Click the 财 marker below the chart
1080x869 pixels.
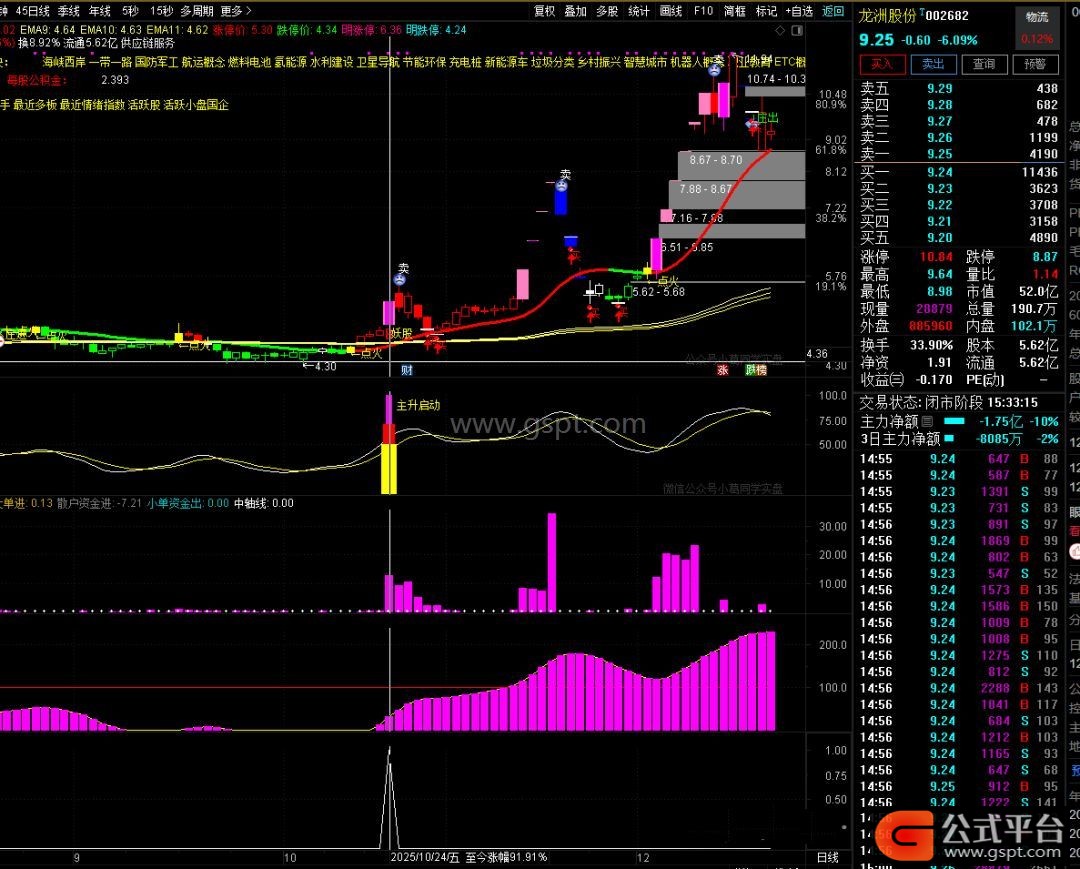(x=407, y=370)
